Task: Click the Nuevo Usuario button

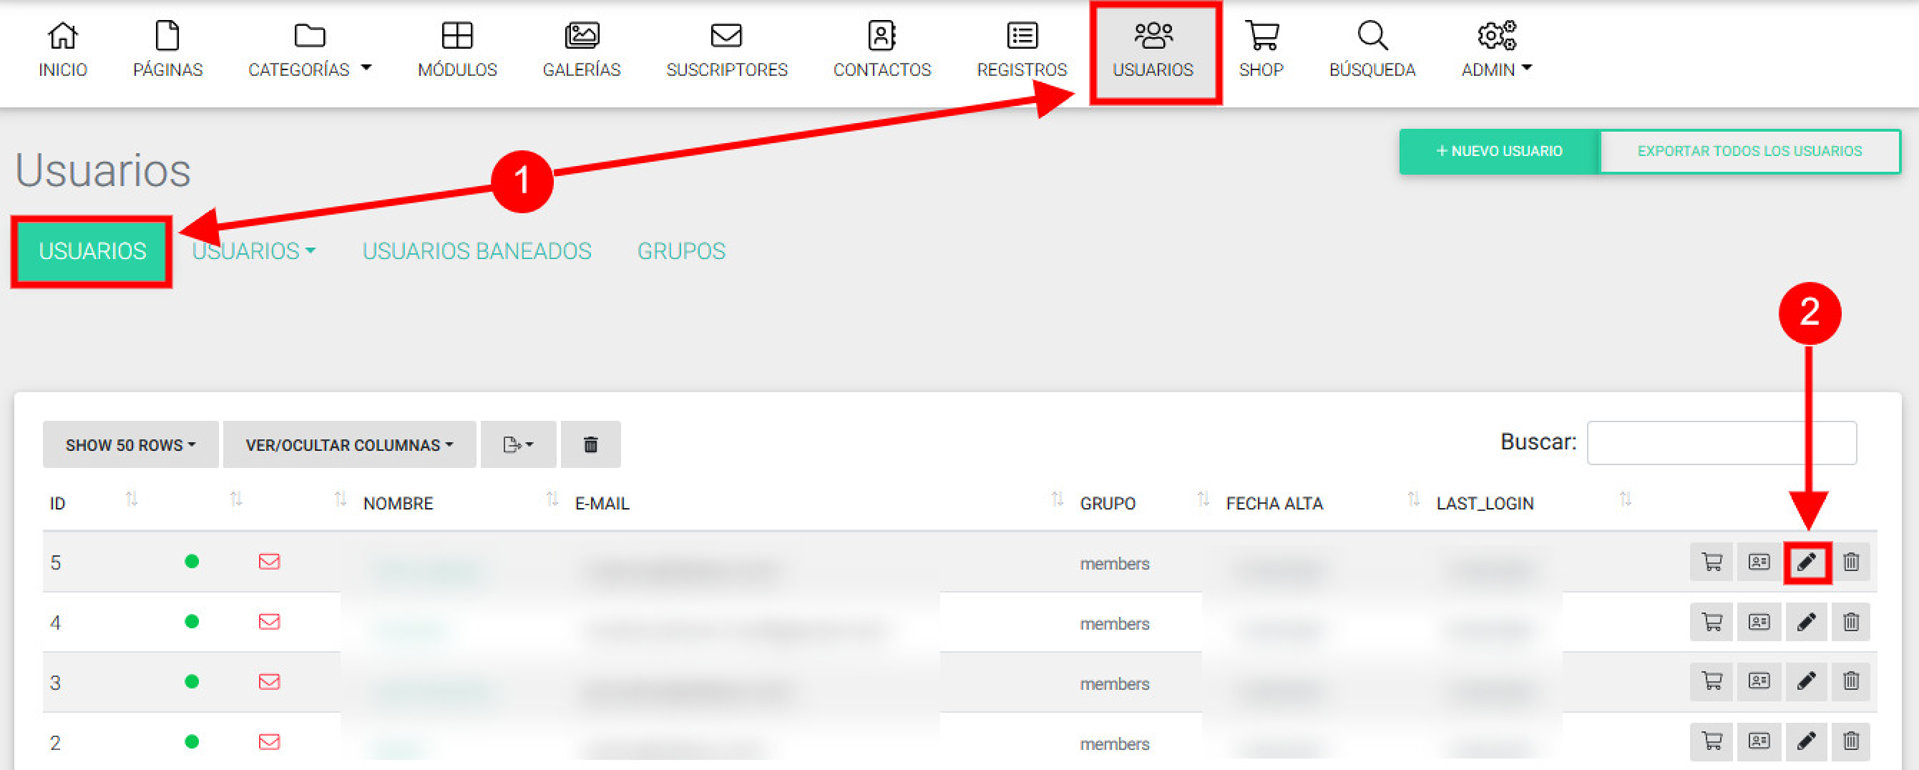Action: (x=1498, y=151)
